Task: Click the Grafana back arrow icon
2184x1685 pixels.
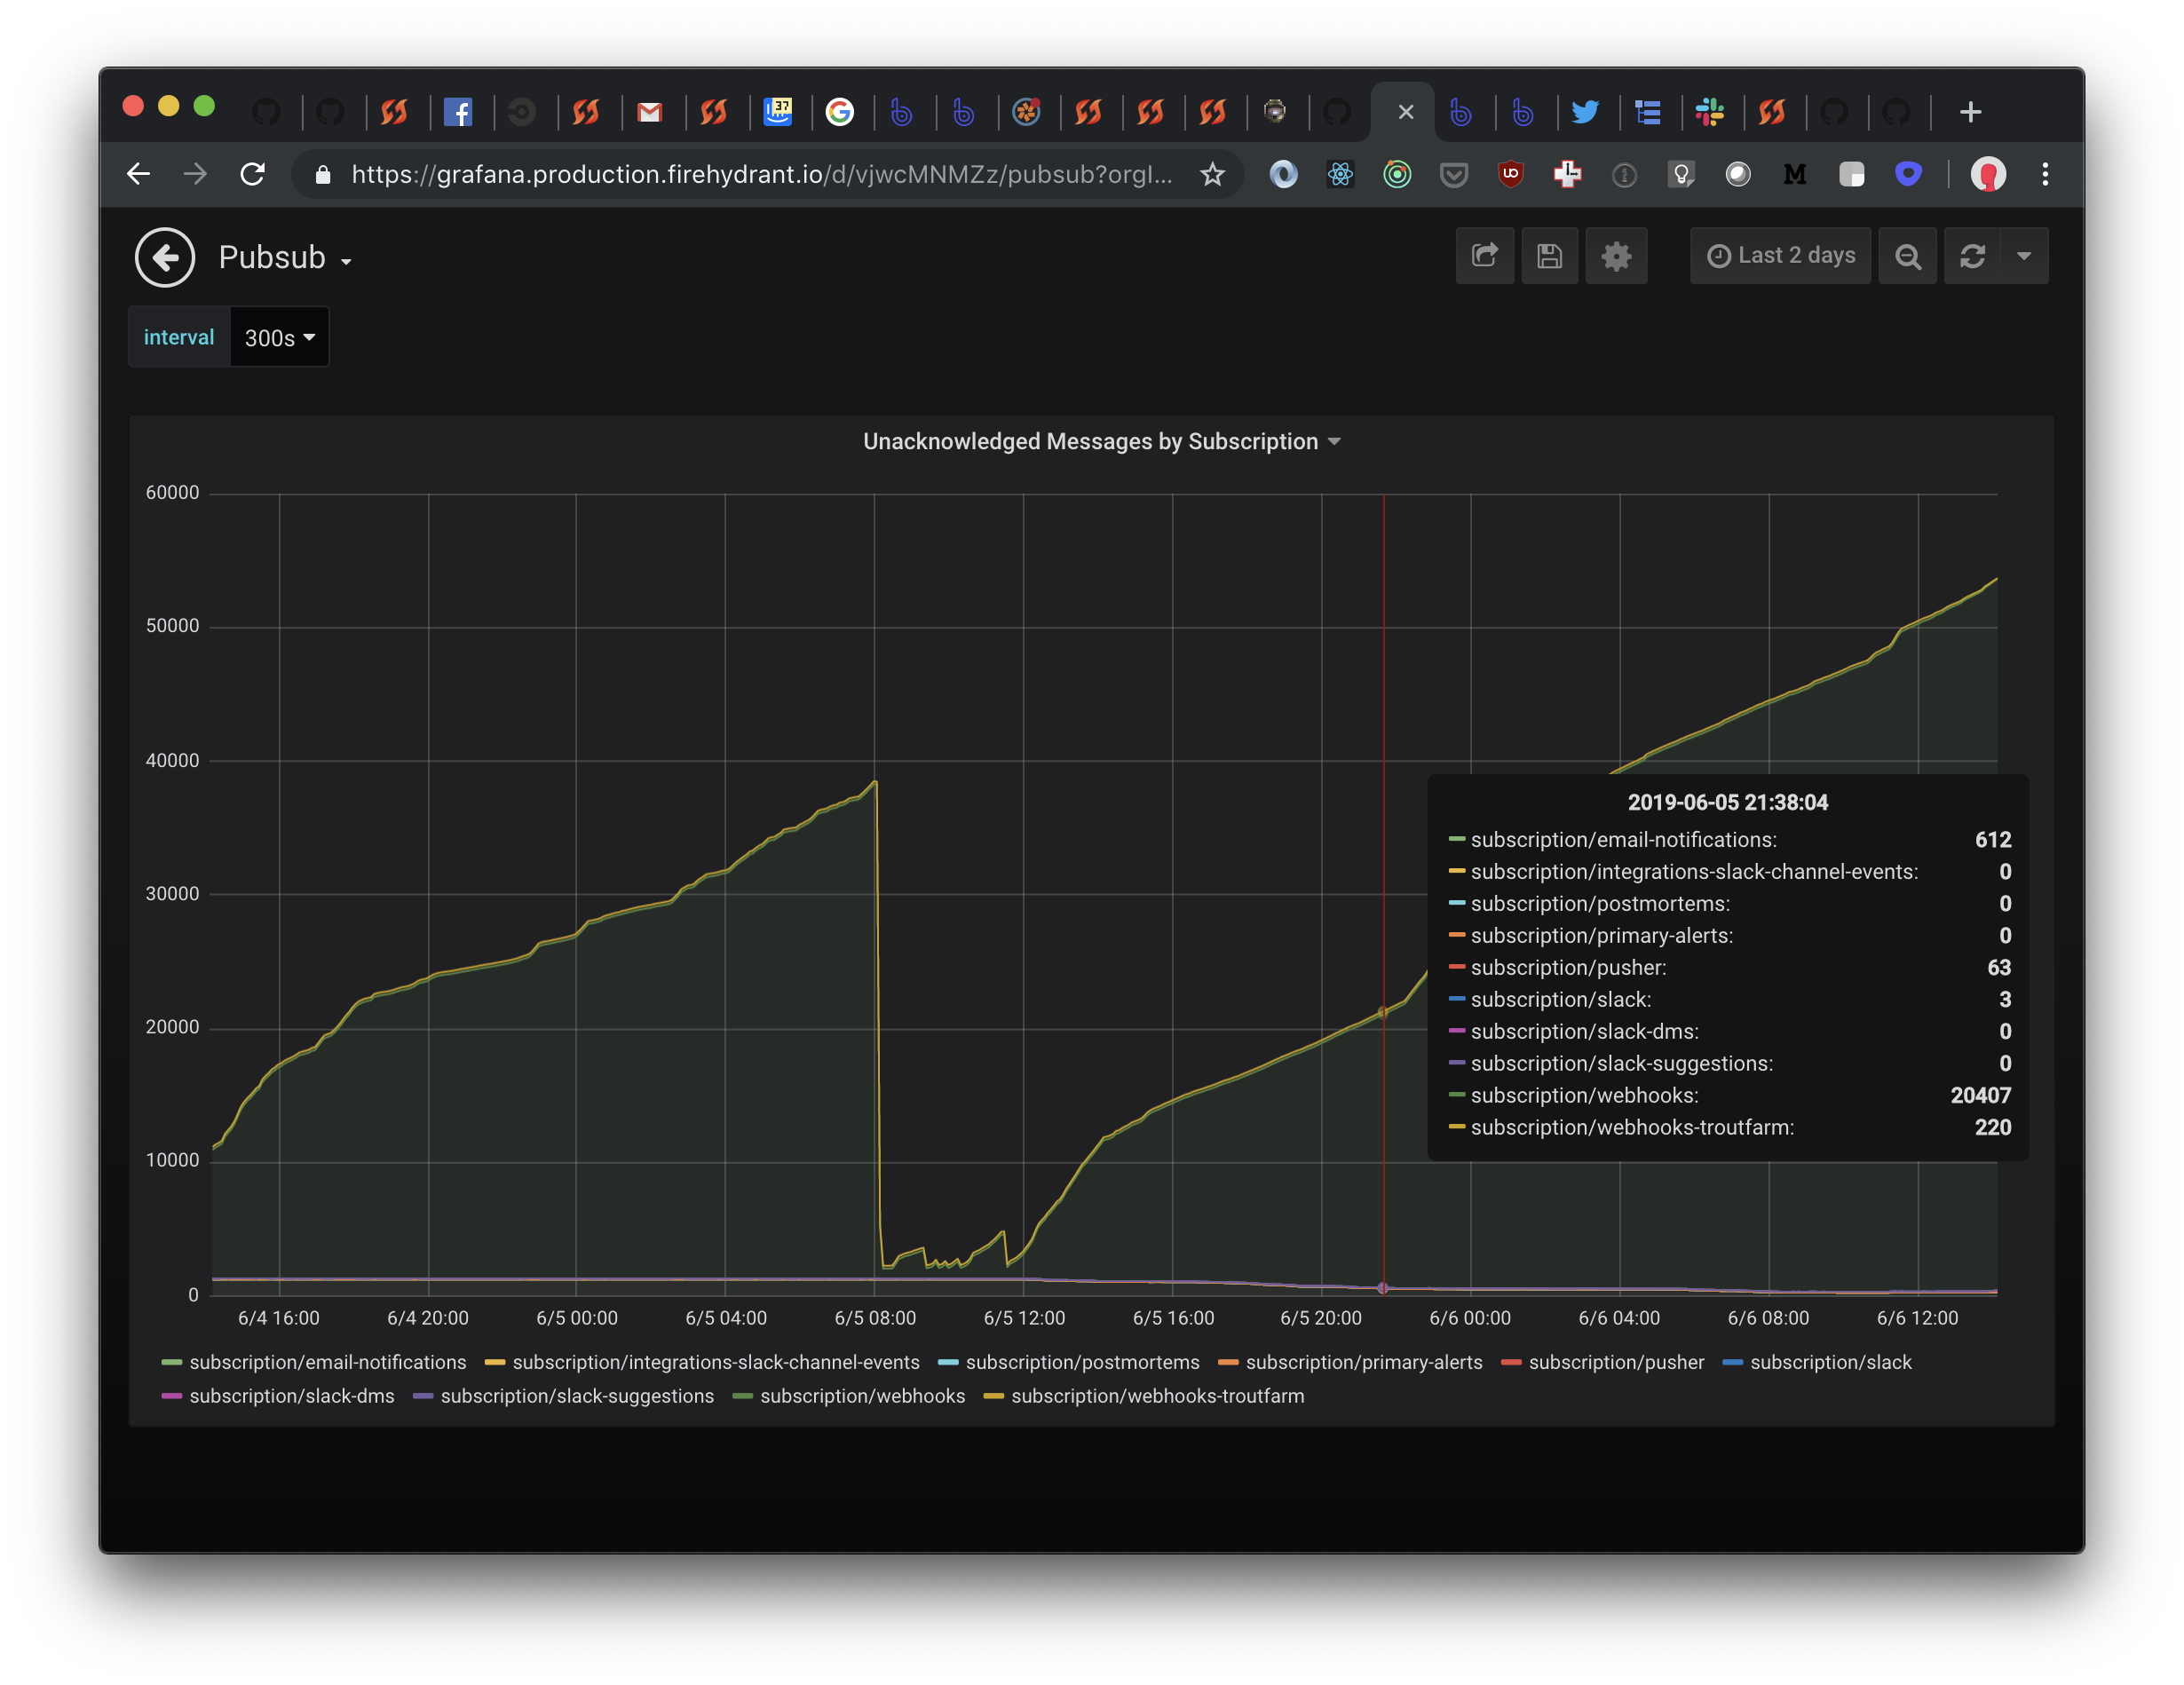Action: pos(165,257)
